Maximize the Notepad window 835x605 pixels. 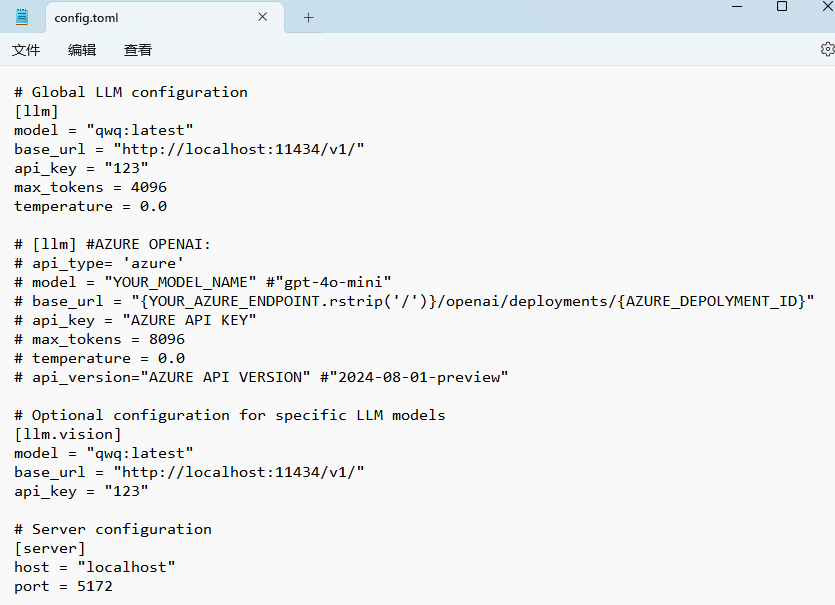pyautogui.click(x=782, y=6)
